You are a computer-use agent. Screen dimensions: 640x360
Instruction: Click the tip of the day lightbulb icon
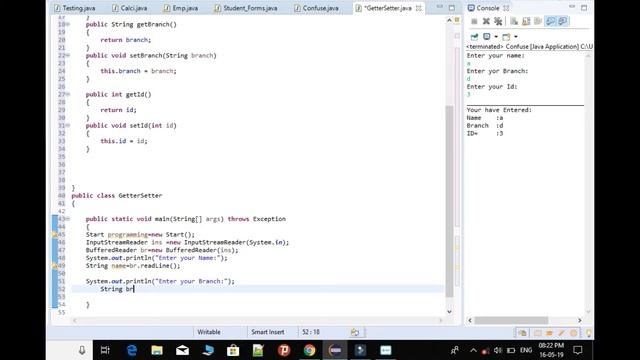click(589, 333)
